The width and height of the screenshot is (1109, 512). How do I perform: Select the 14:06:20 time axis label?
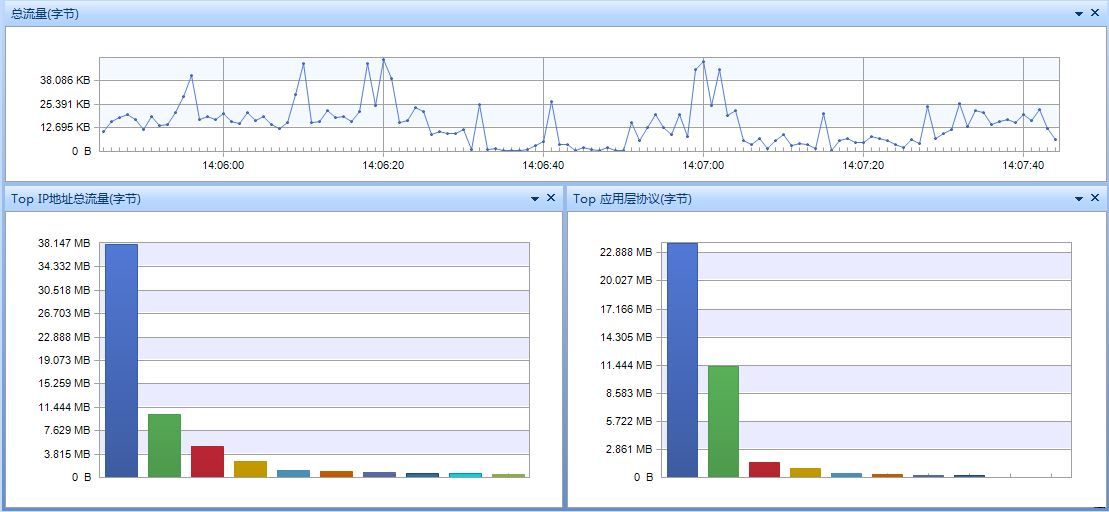383,165
